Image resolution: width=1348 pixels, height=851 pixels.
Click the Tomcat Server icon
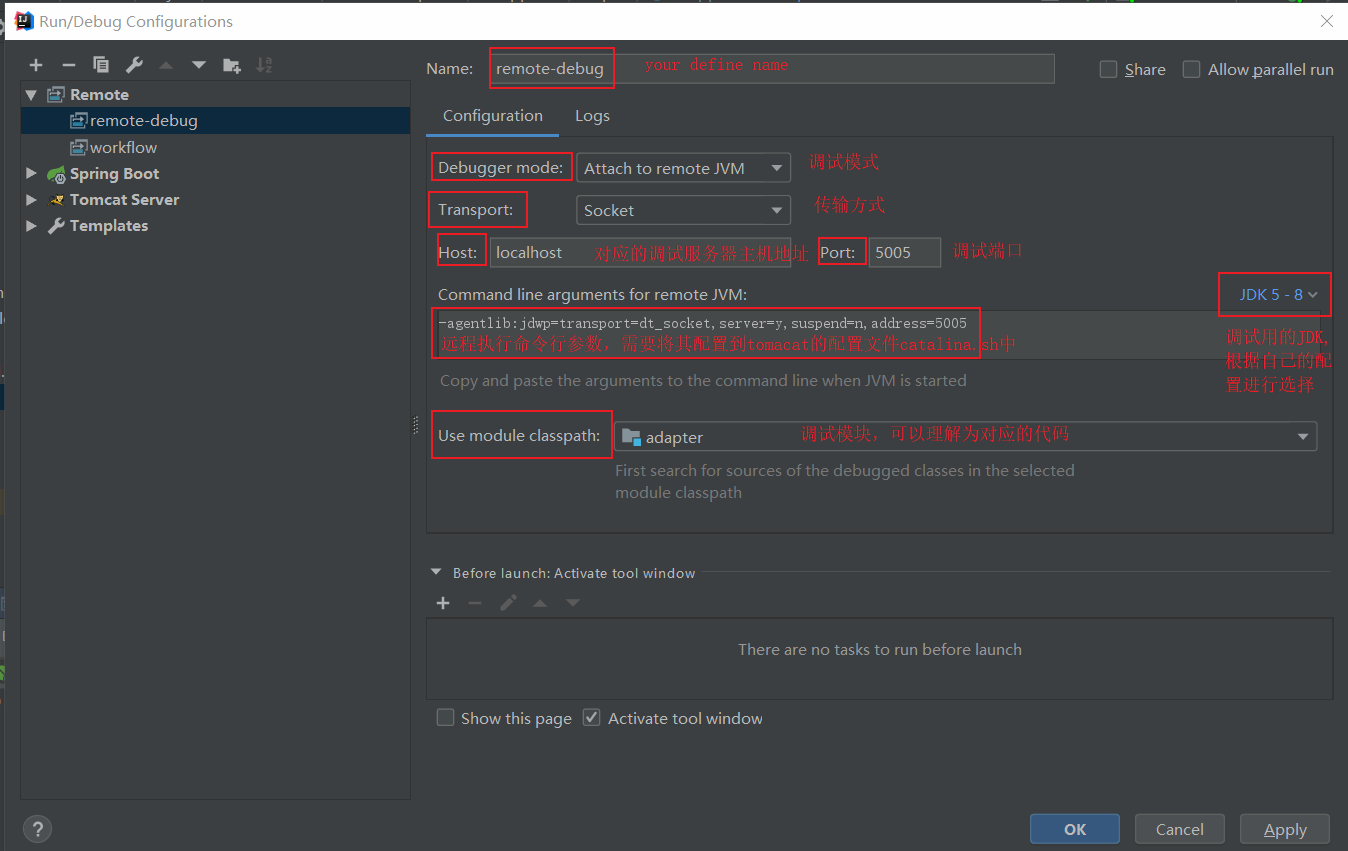click(x=55, y=200)
